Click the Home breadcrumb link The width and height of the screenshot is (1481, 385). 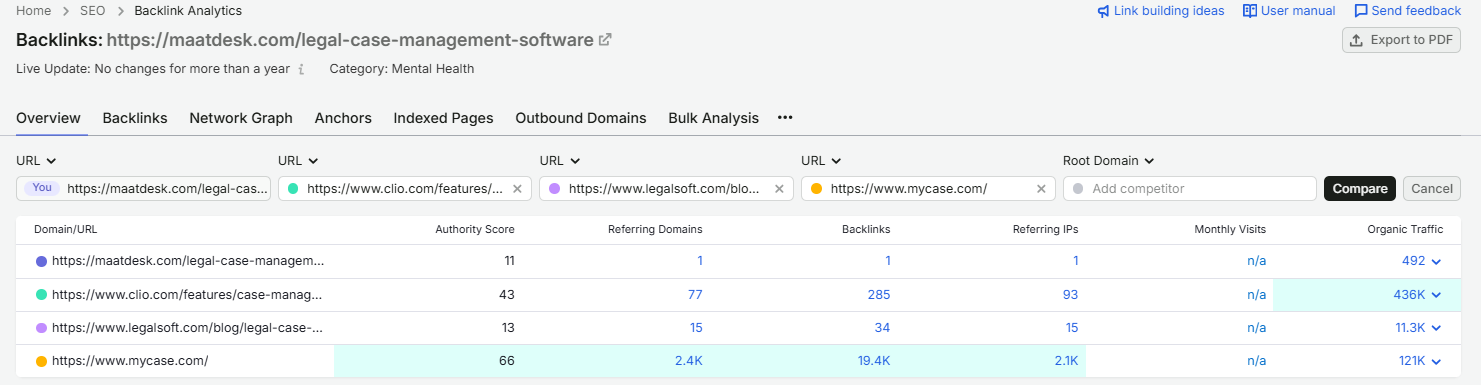[33, 11]
